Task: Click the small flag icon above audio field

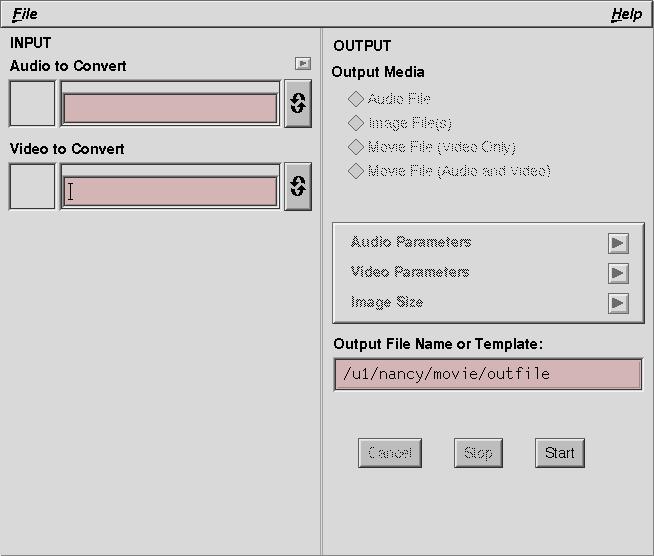Action: pyautogui.click(x=303, y=63)
